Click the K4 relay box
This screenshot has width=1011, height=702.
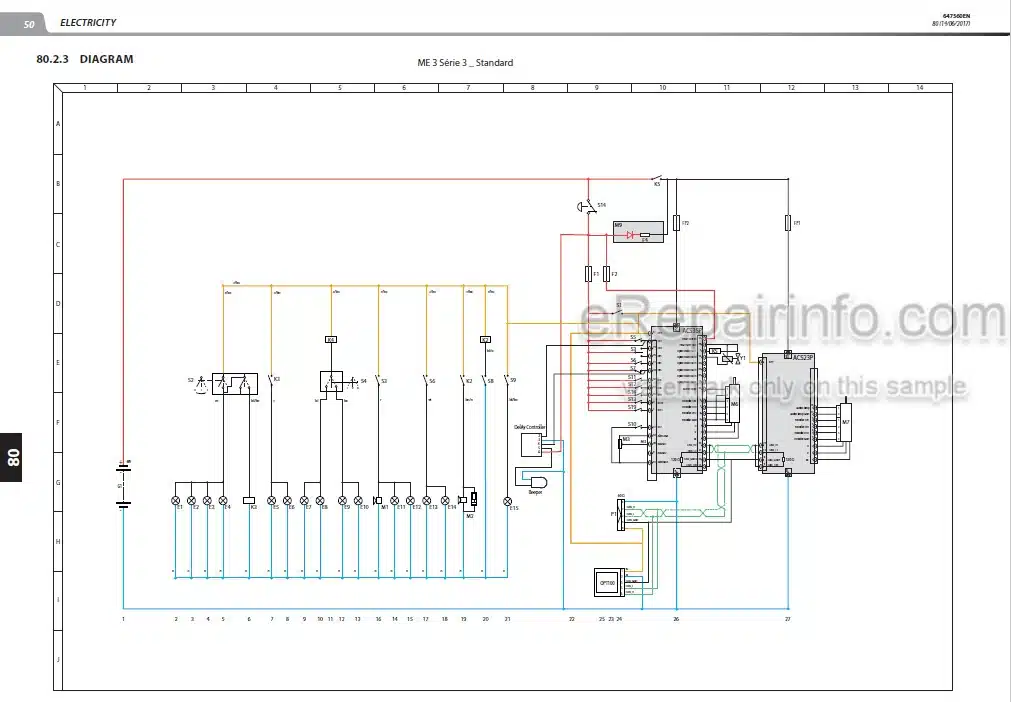click(331, 339)
